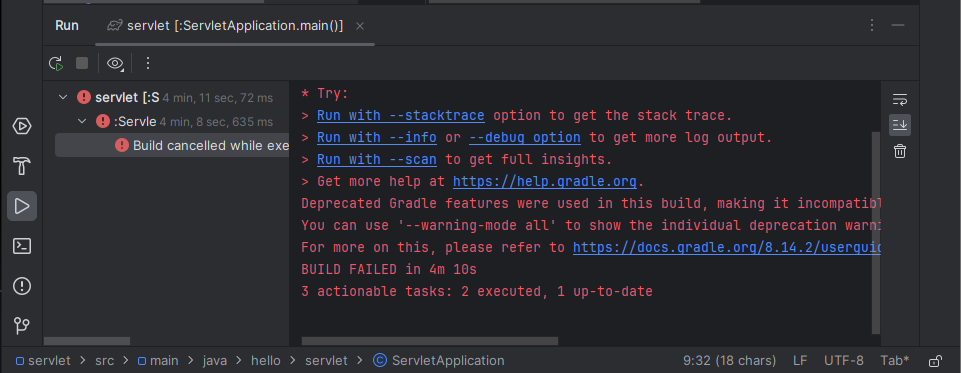This screenshot has height=373, width=961.
Task: Click the --debug option link
Action: coord(525,138)
